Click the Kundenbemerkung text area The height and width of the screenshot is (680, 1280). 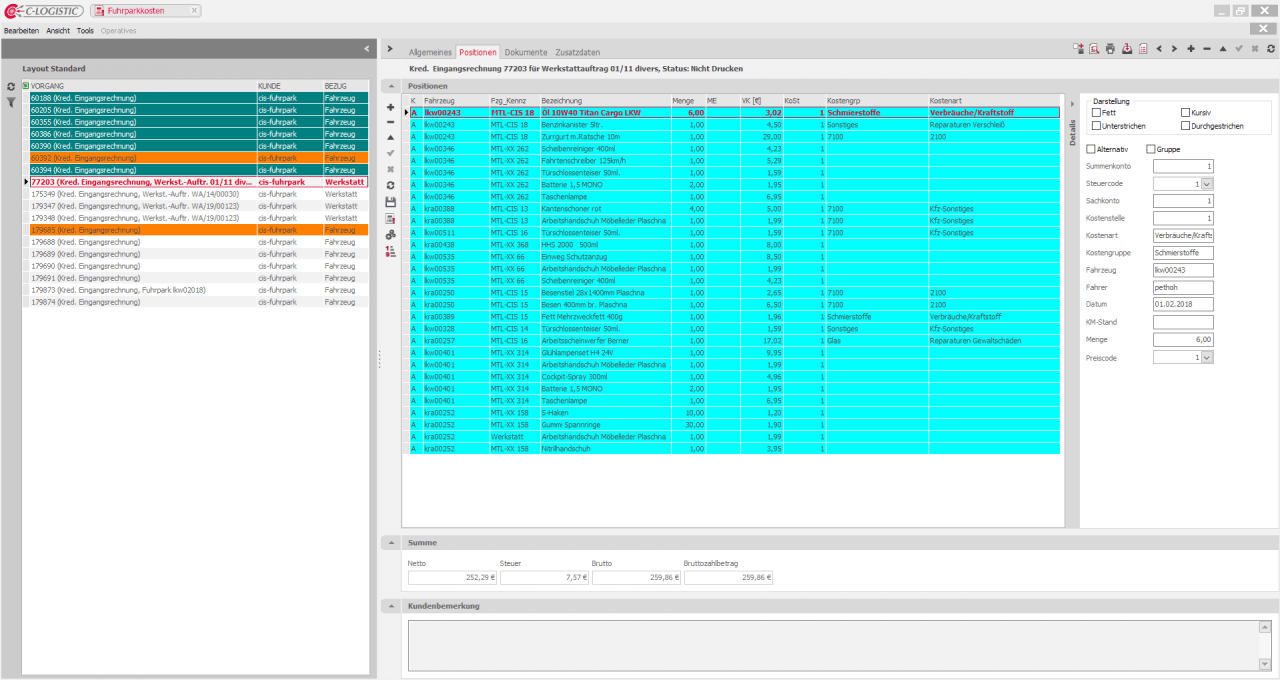[830, 641]
